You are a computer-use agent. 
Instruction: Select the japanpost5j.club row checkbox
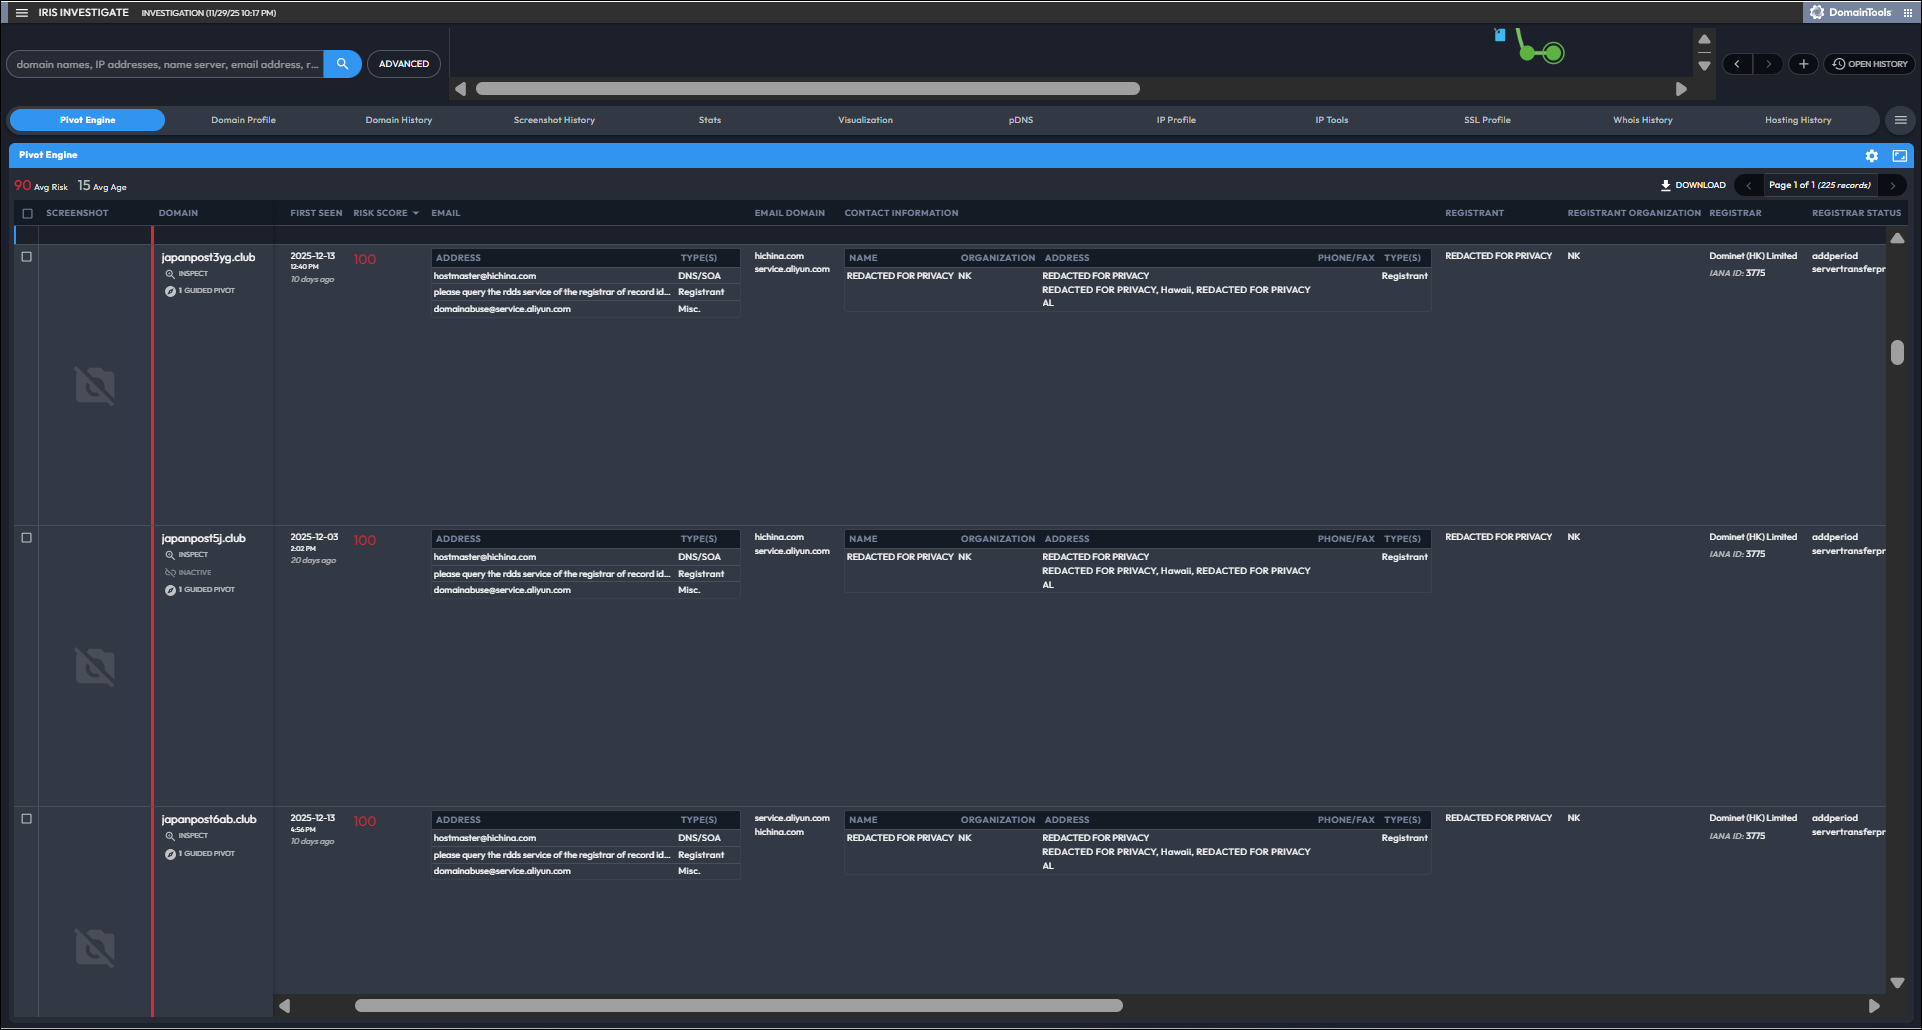coord(27,538)
